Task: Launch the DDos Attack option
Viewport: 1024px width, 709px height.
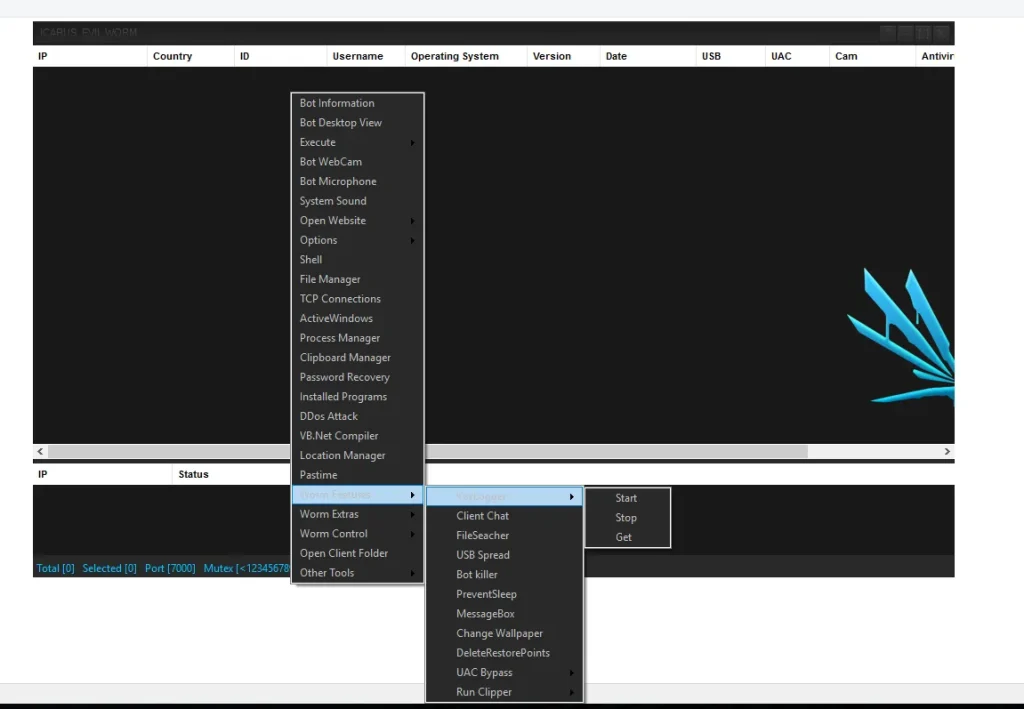Action: click(326, 416)
